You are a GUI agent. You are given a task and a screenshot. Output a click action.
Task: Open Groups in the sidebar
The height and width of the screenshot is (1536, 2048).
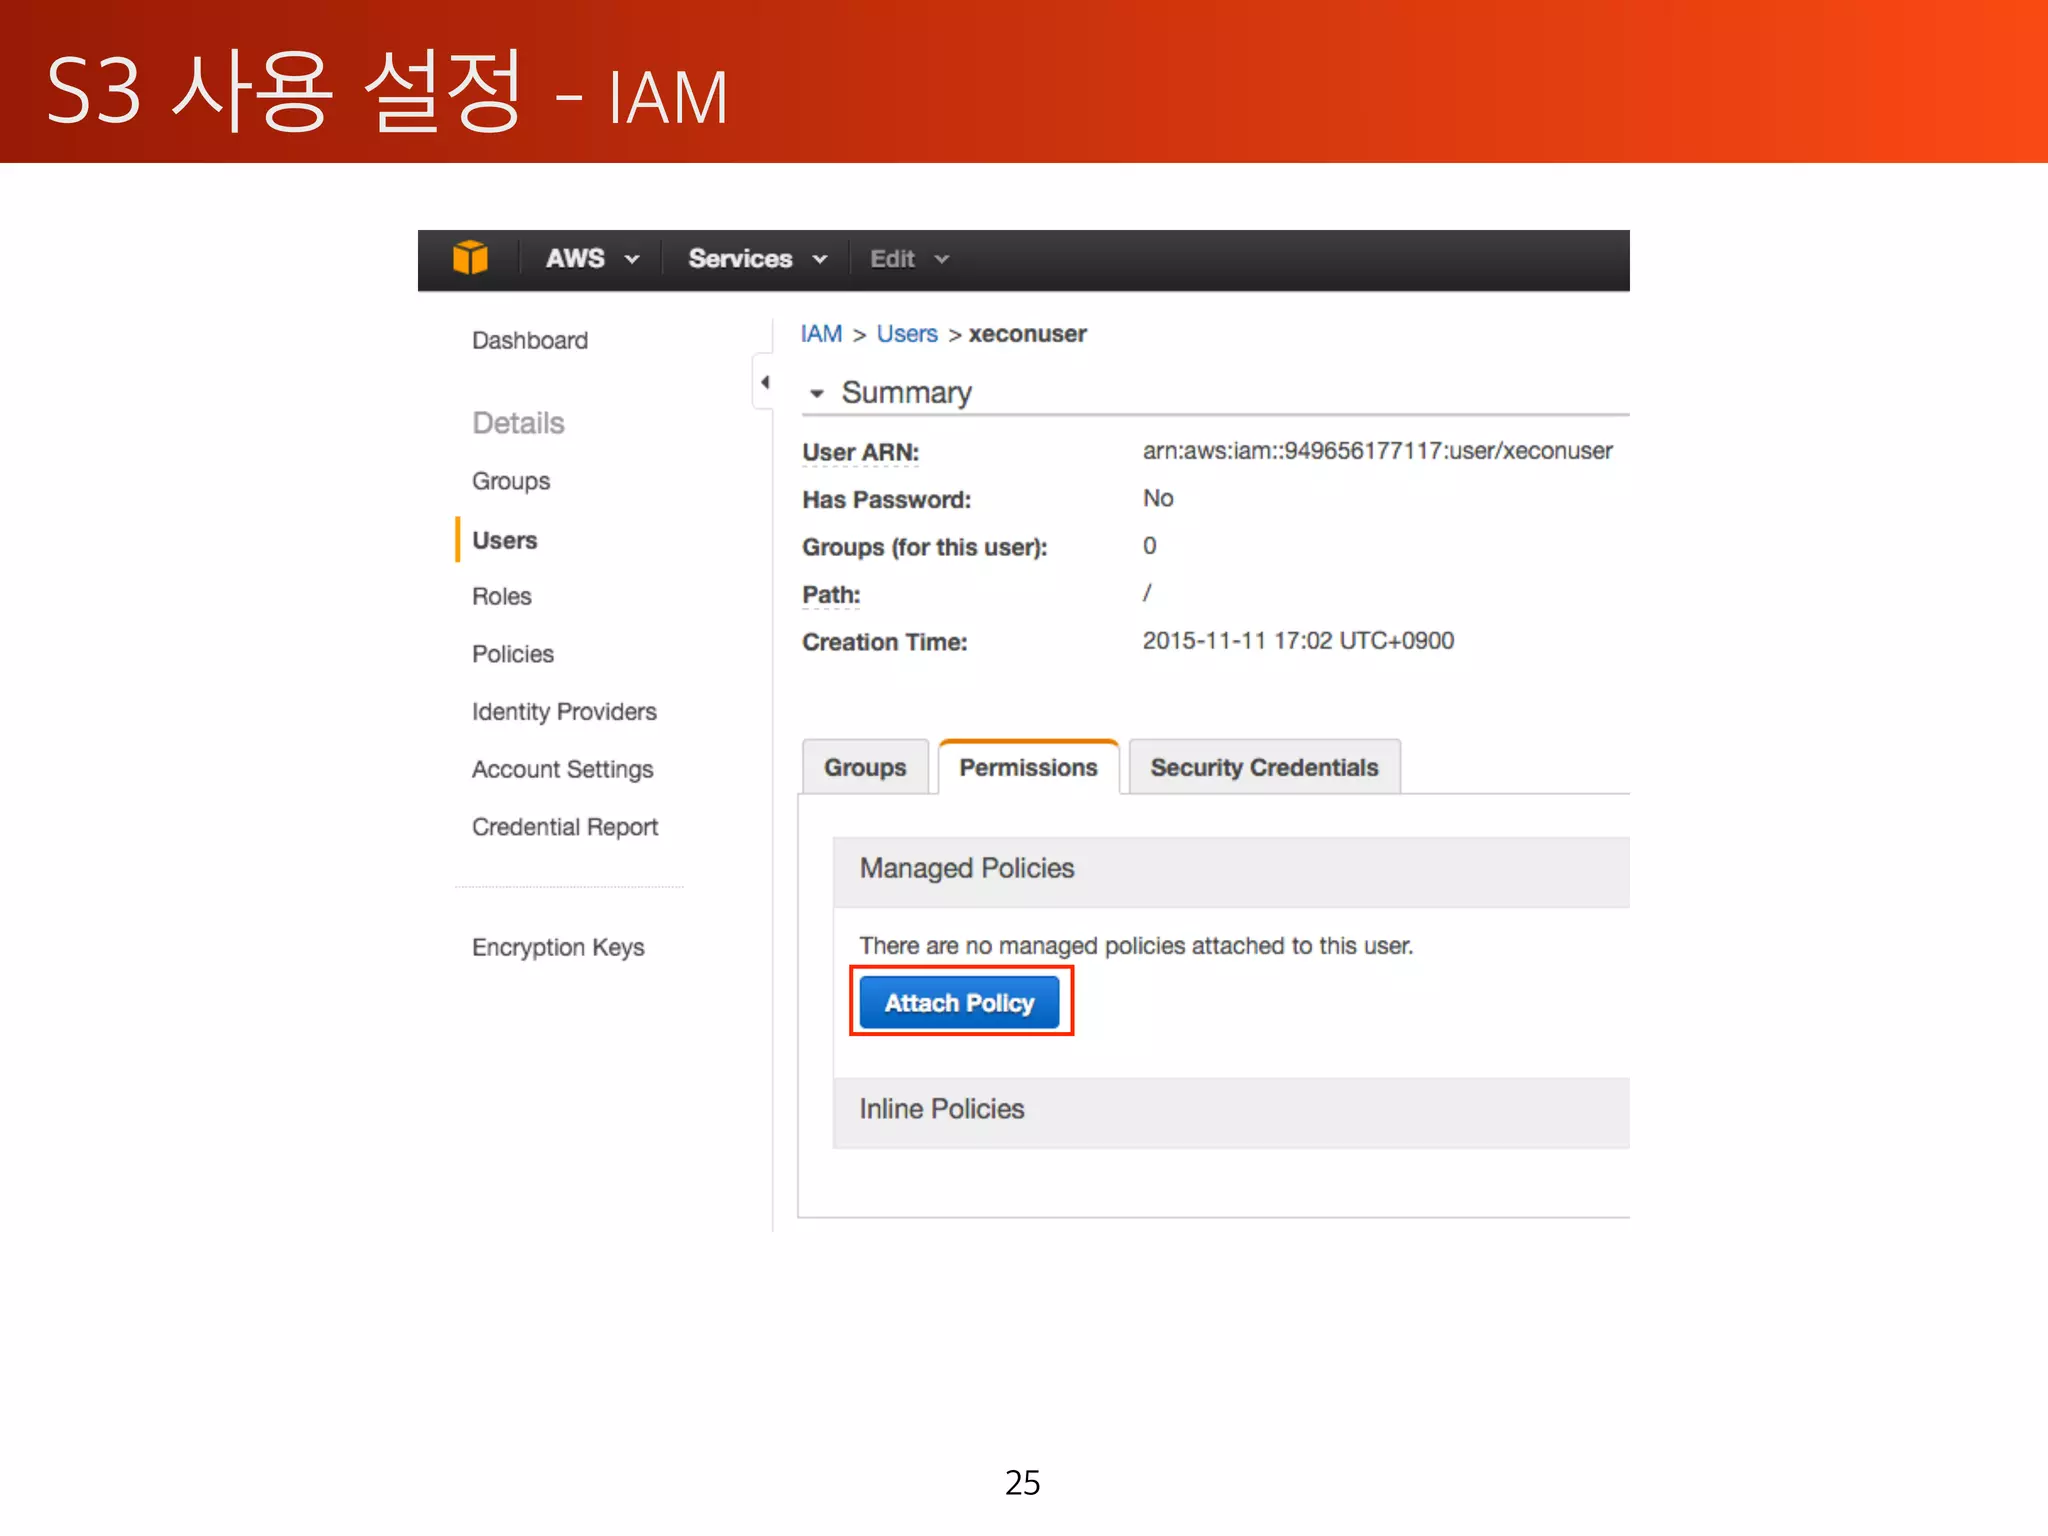[511, 482]
